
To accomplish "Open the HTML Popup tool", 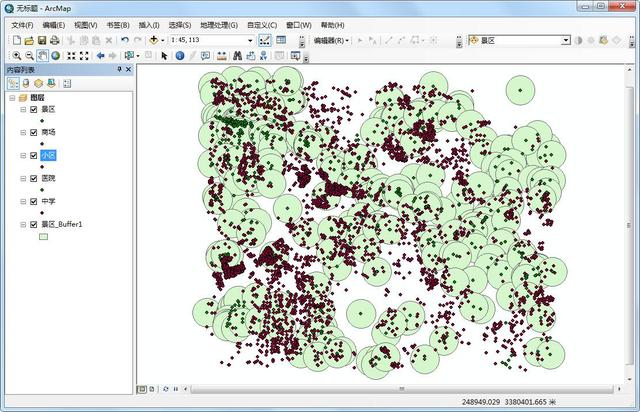I will 205,56.
